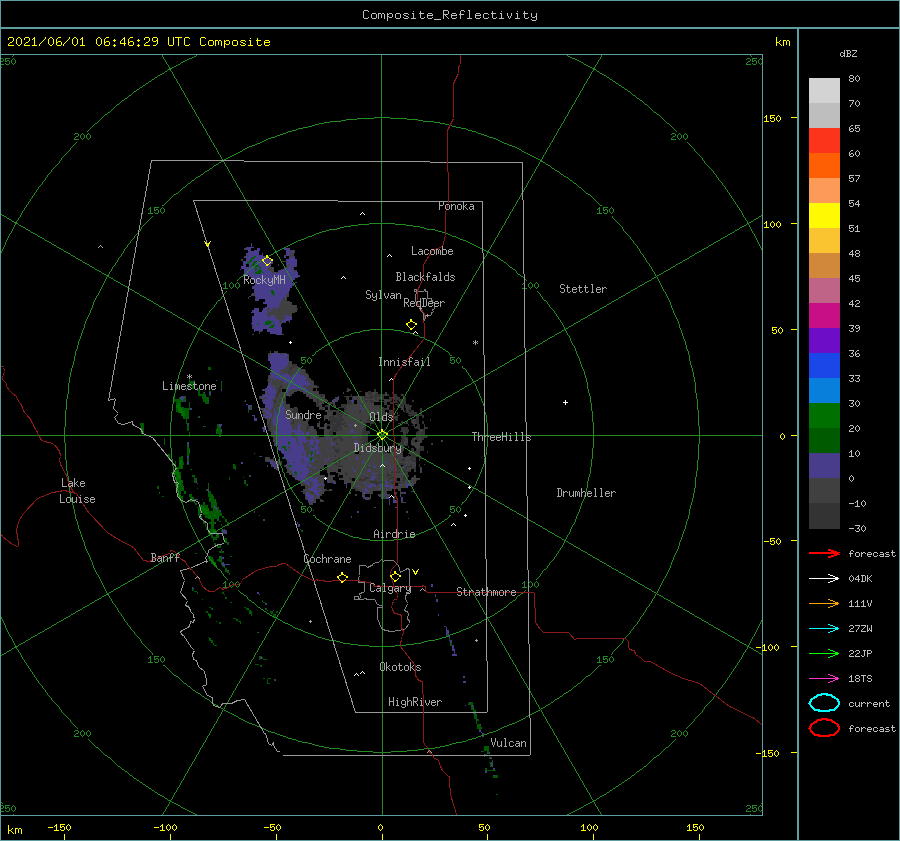Click the Innisfail city label
The height and width of the screenshot is (841, 900).
pyautogui.click(x=404, y=362)
